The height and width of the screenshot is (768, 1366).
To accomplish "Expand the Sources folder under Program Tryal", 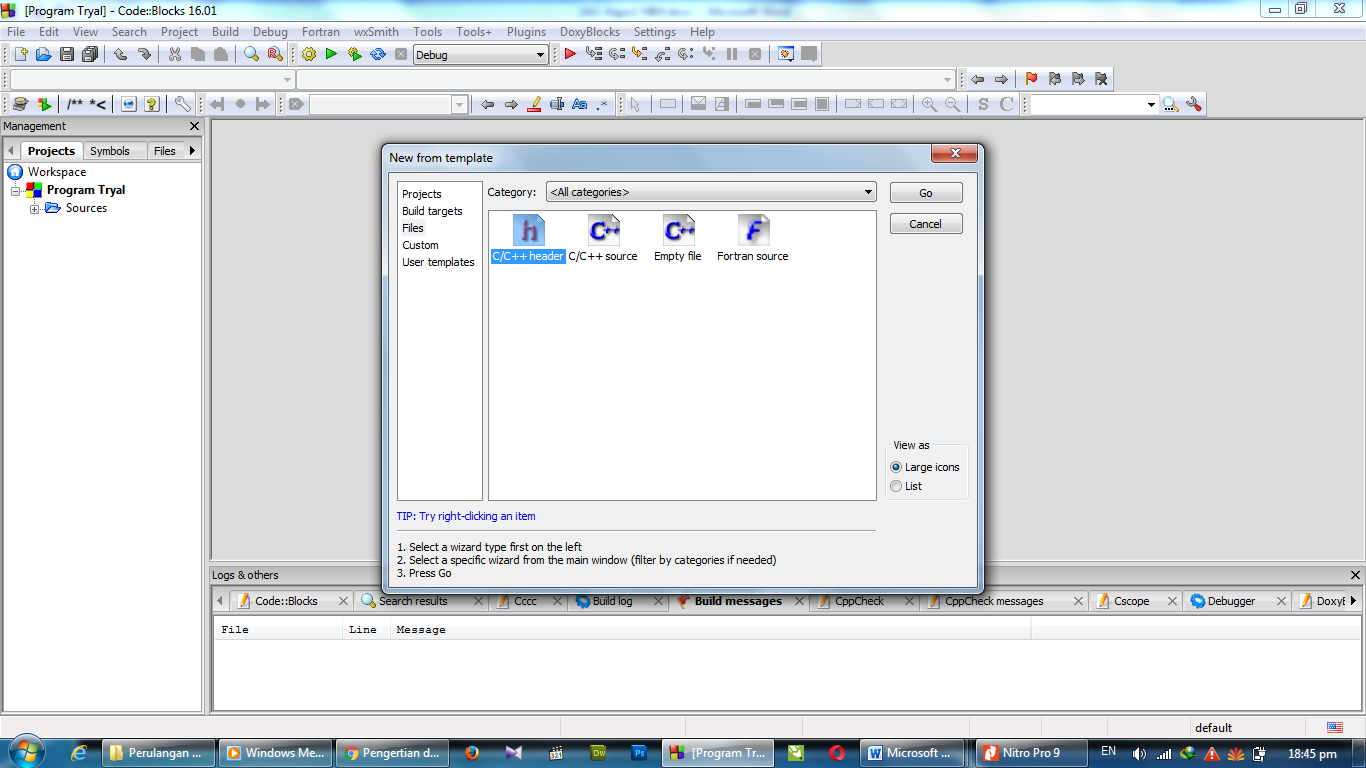I will click(x=34, y=208).
